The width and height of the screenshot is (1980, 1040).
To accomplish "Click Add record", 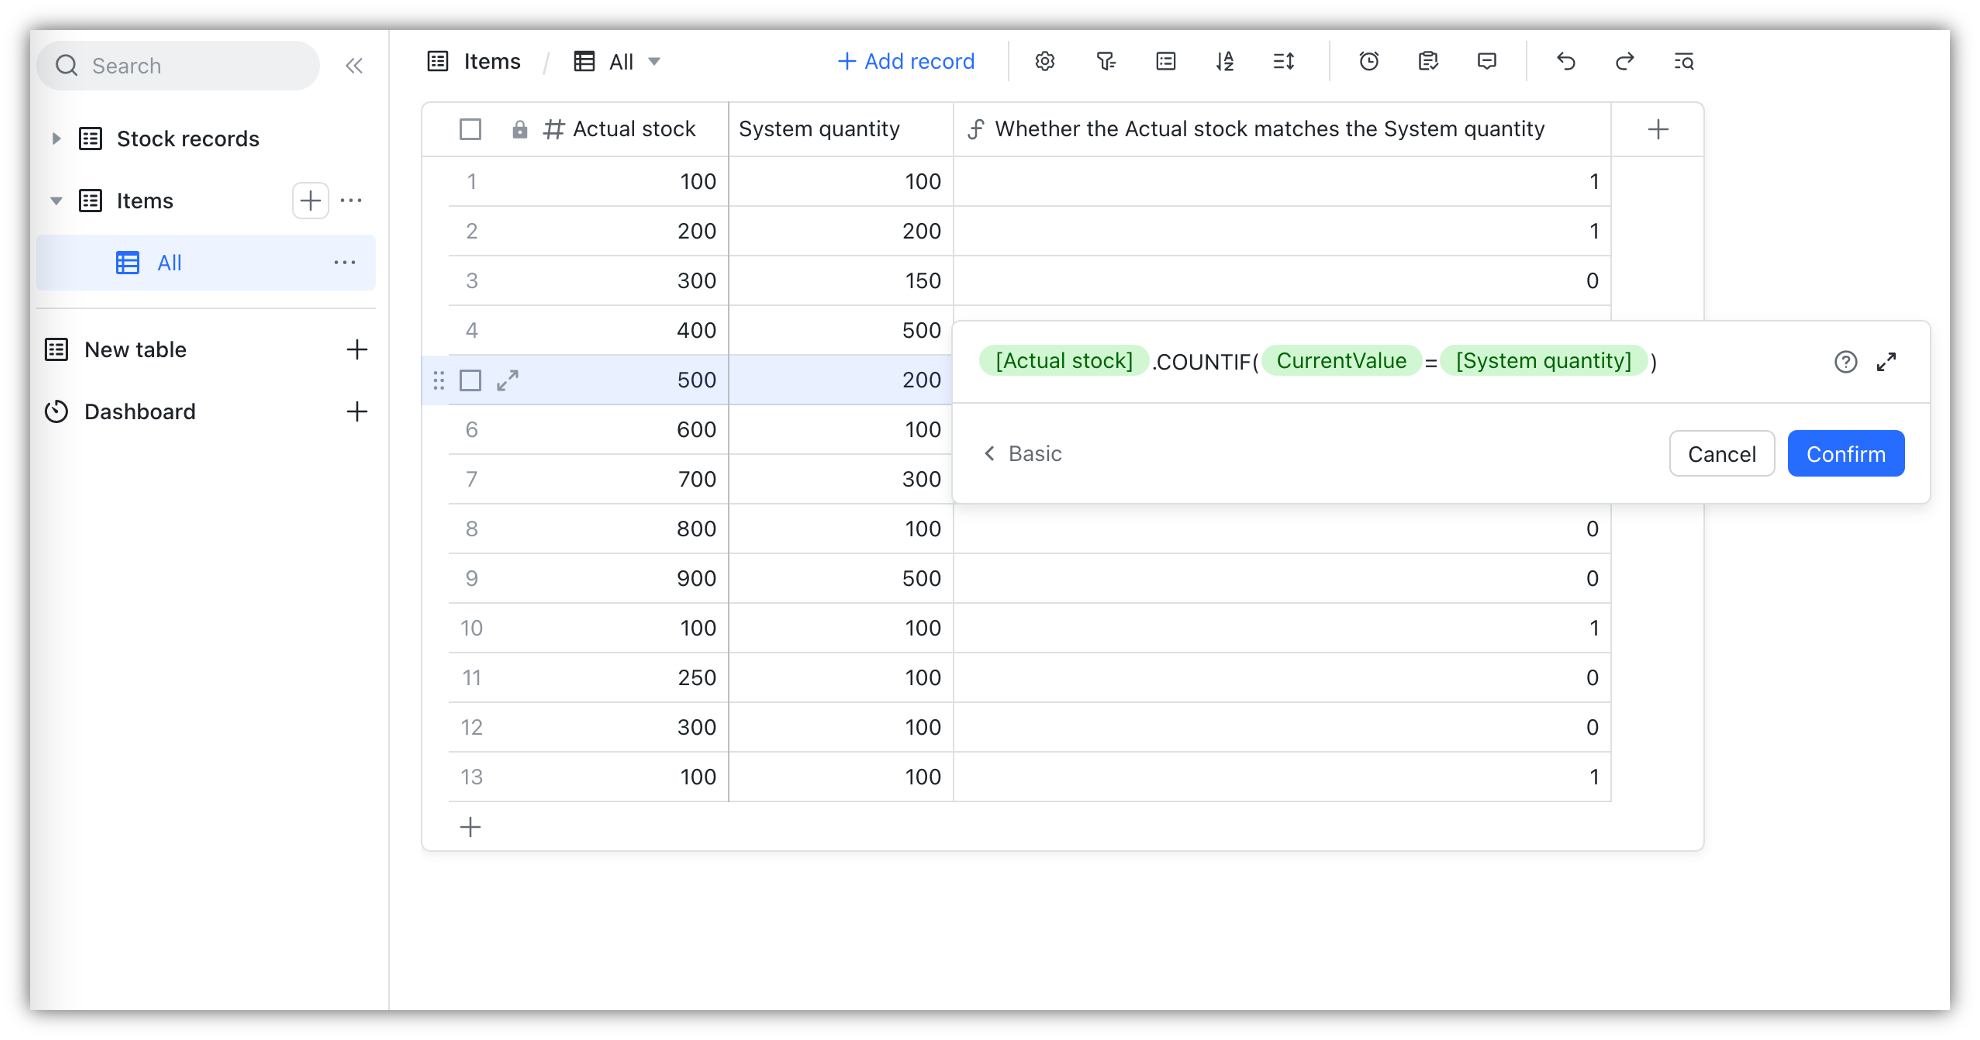I will coord(906,62).
